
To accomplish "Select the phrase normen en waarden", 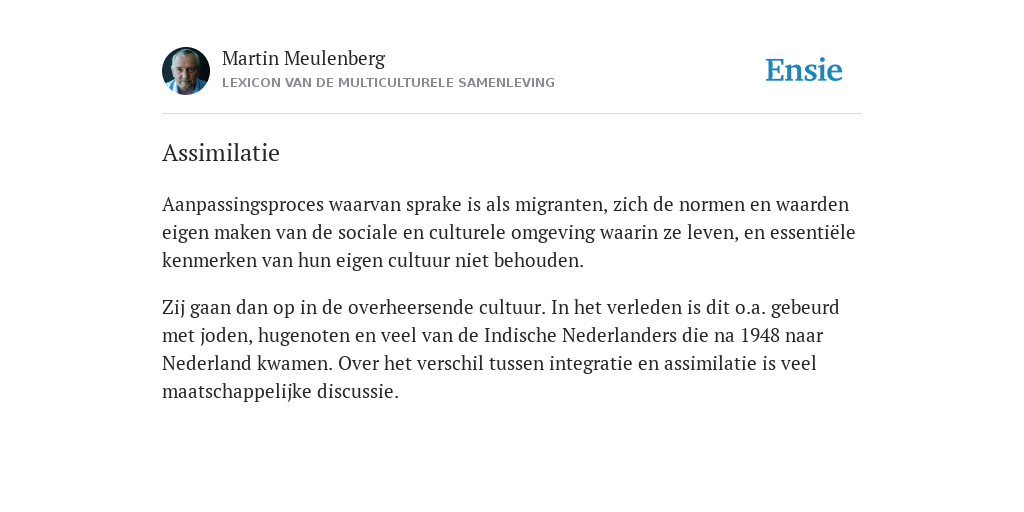I will coord(764,204).
